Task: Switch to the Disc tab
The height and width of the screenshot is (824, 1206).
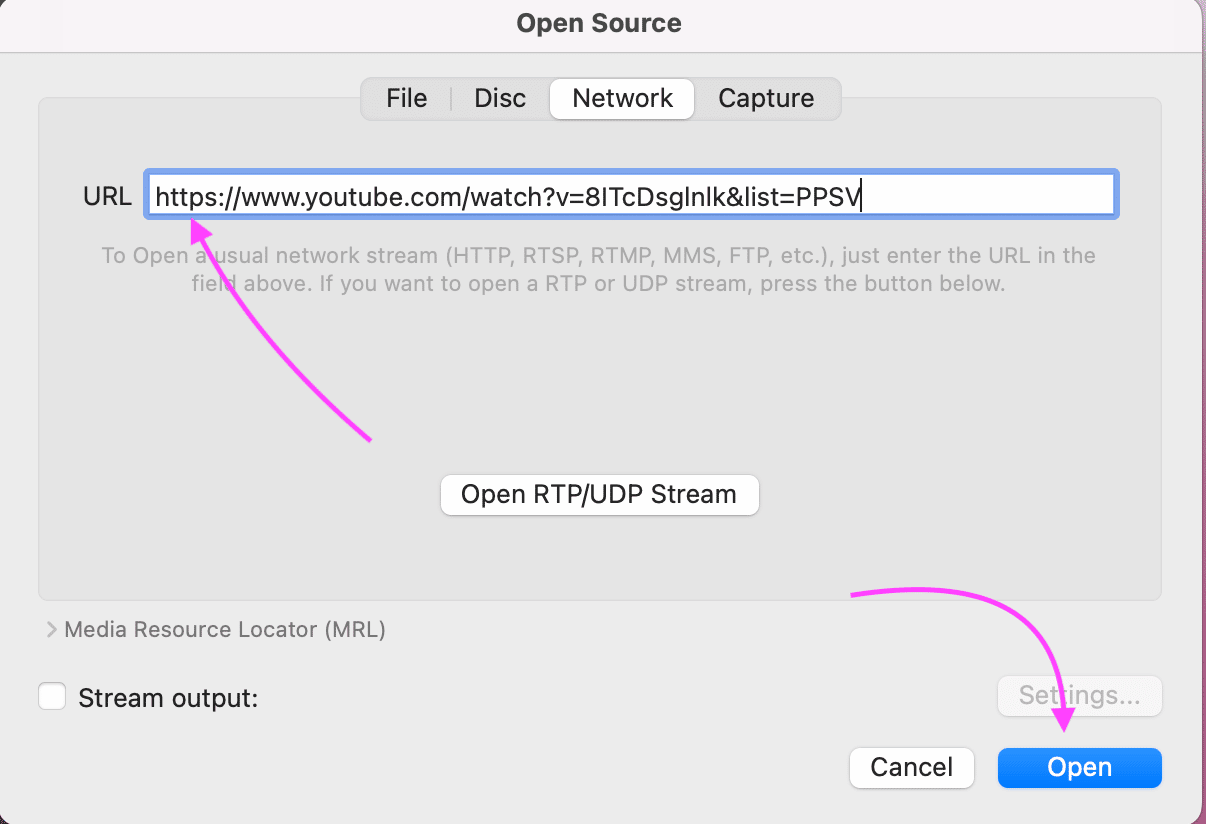Action: click(x=500, y=98)
